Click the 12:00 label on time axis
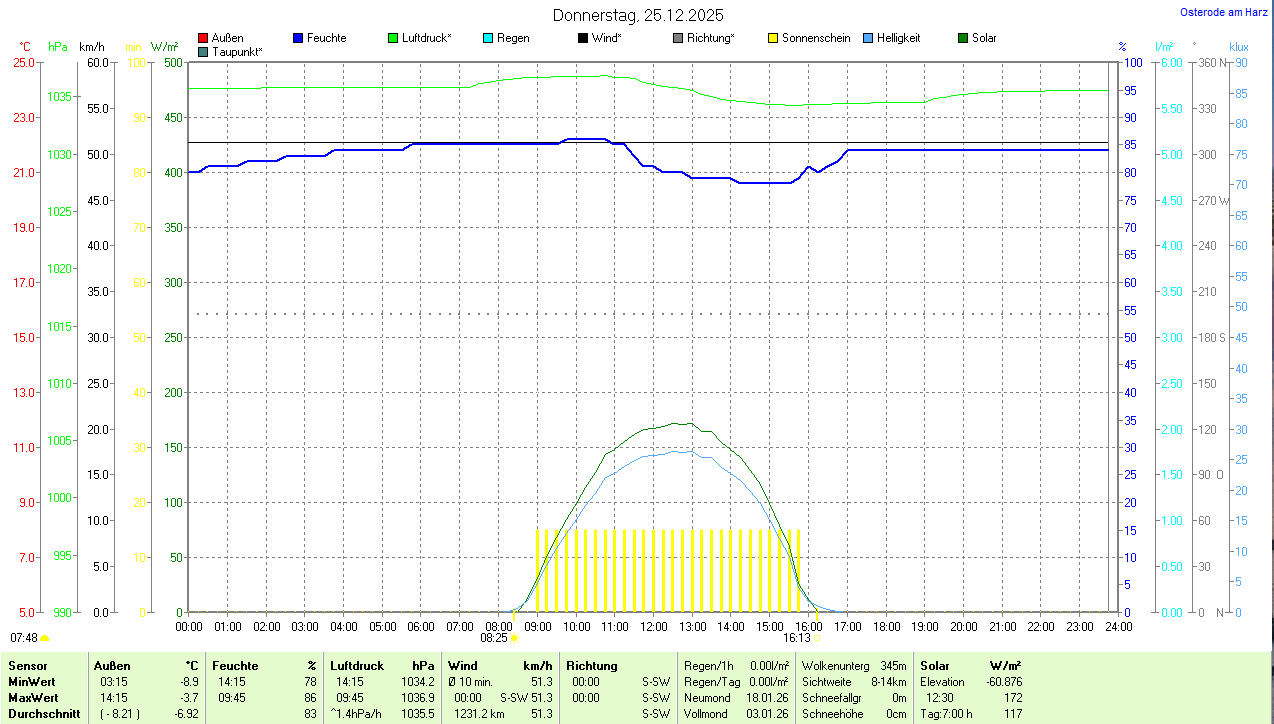This screenshot has width=1274, height=724. click(x=653, y=627)
